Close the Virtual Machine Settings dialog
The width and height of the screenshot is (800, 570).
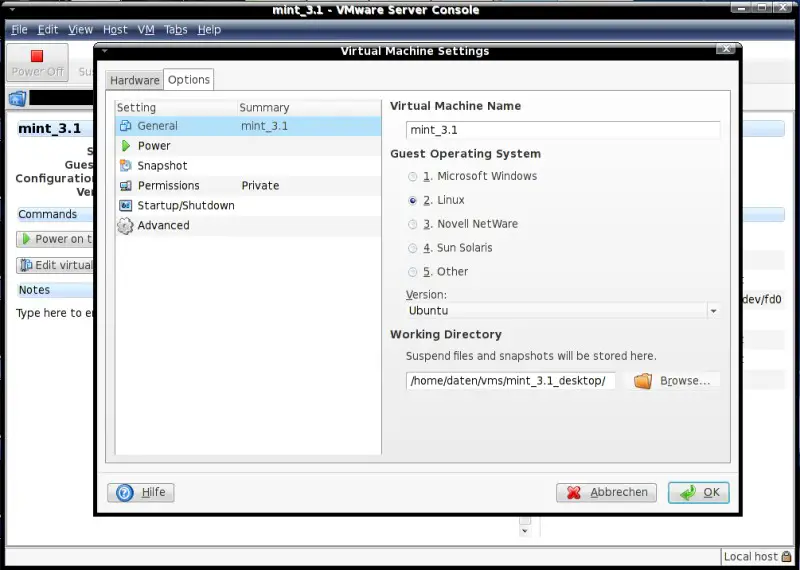click(x=725, y=49)
